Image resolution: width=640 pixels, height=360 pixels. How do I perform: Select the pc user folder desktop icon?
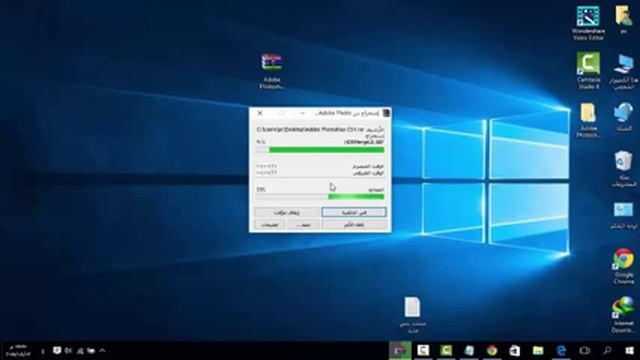(x=624, y=20)
